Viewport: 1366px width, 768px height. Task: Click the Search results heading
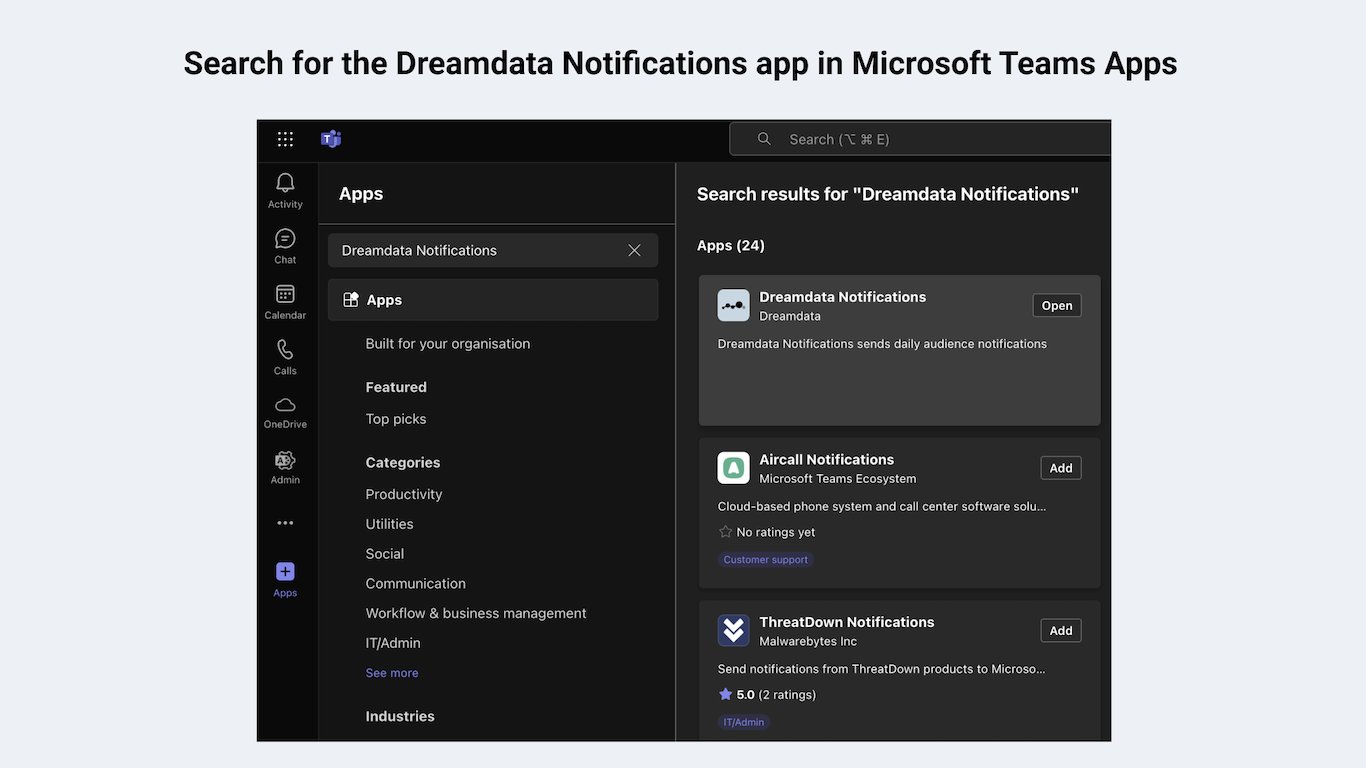coord(888,194)
